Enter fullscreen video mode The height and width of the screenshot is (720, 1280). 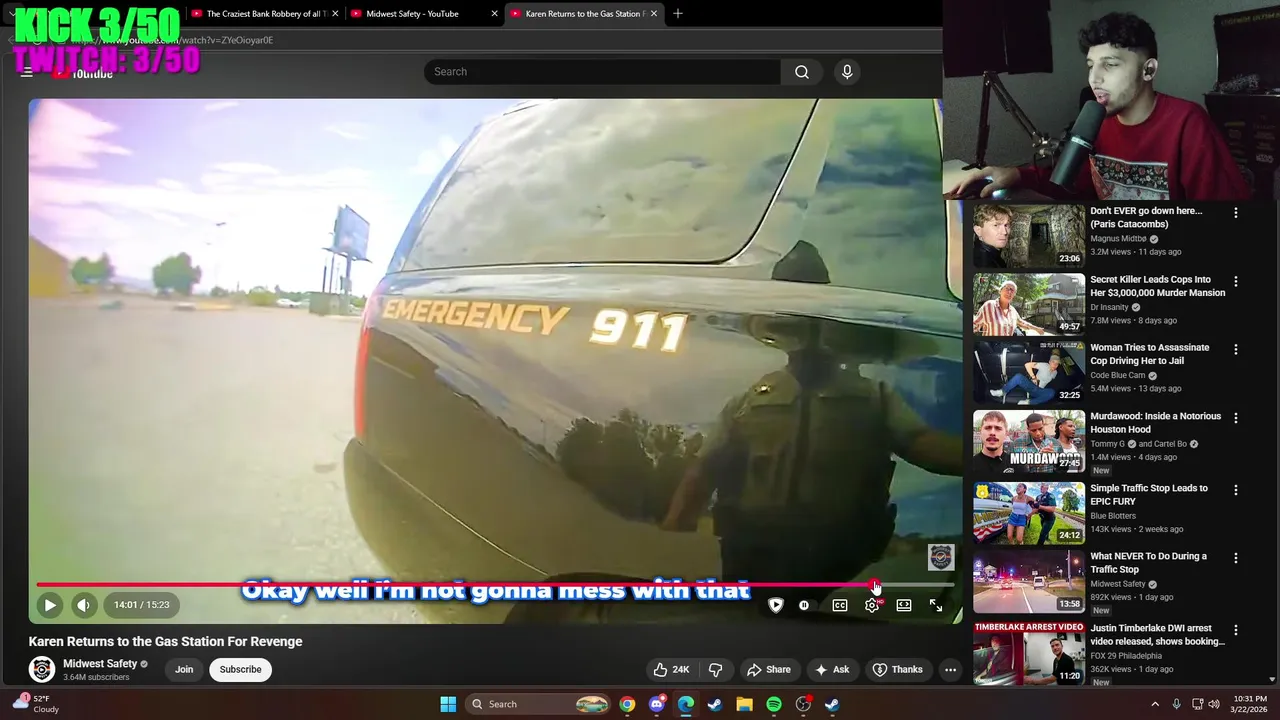(x=936, y=605)
